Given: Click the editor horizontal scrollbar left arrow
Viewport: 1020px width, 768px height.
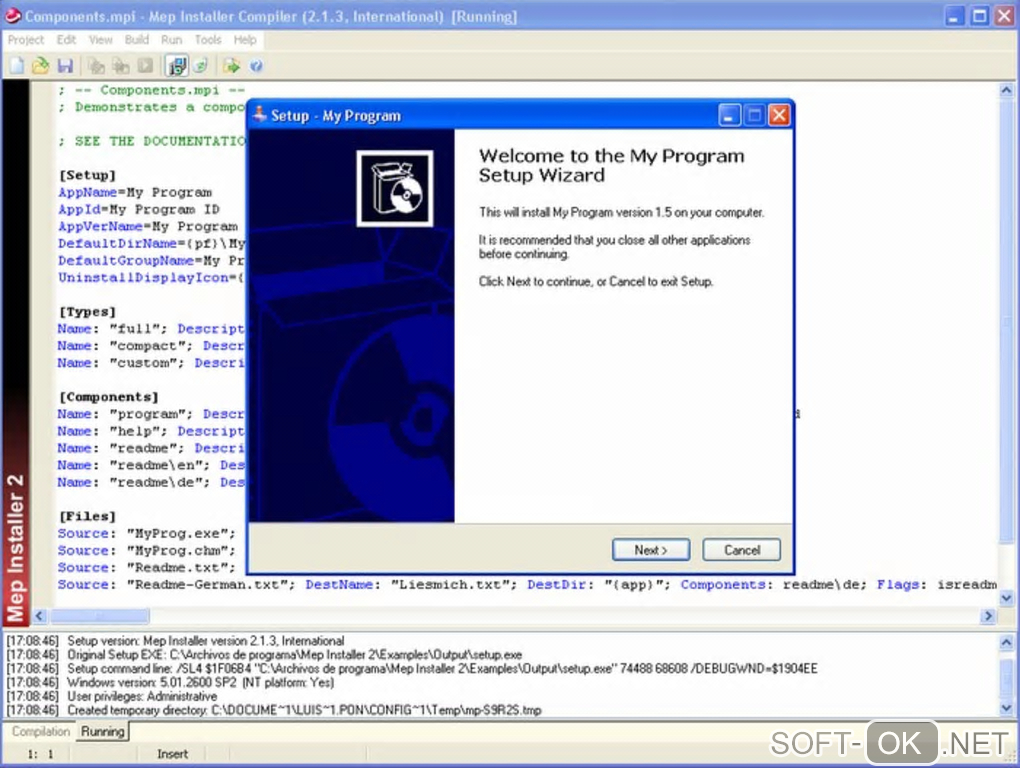Looking at the screenshot, I should pyautogui.click(x=40, y=615).
